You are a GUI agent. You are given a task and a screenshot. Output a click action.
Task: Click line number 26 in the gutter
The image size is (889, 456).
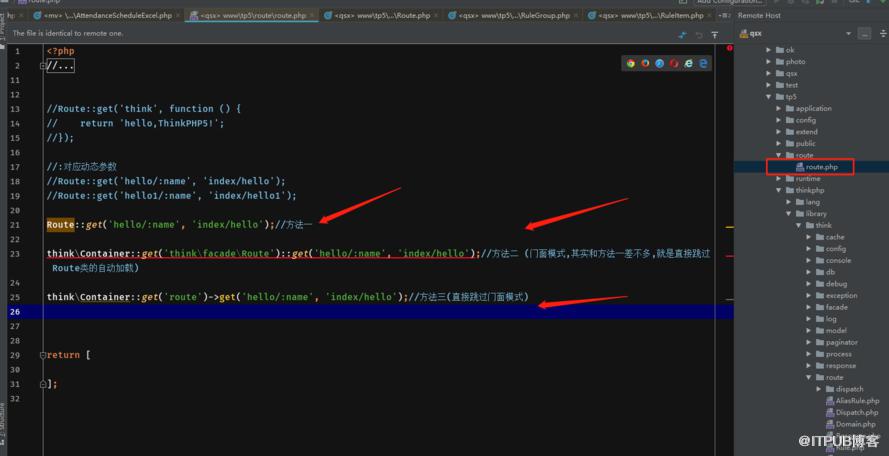tap(15, 311)
